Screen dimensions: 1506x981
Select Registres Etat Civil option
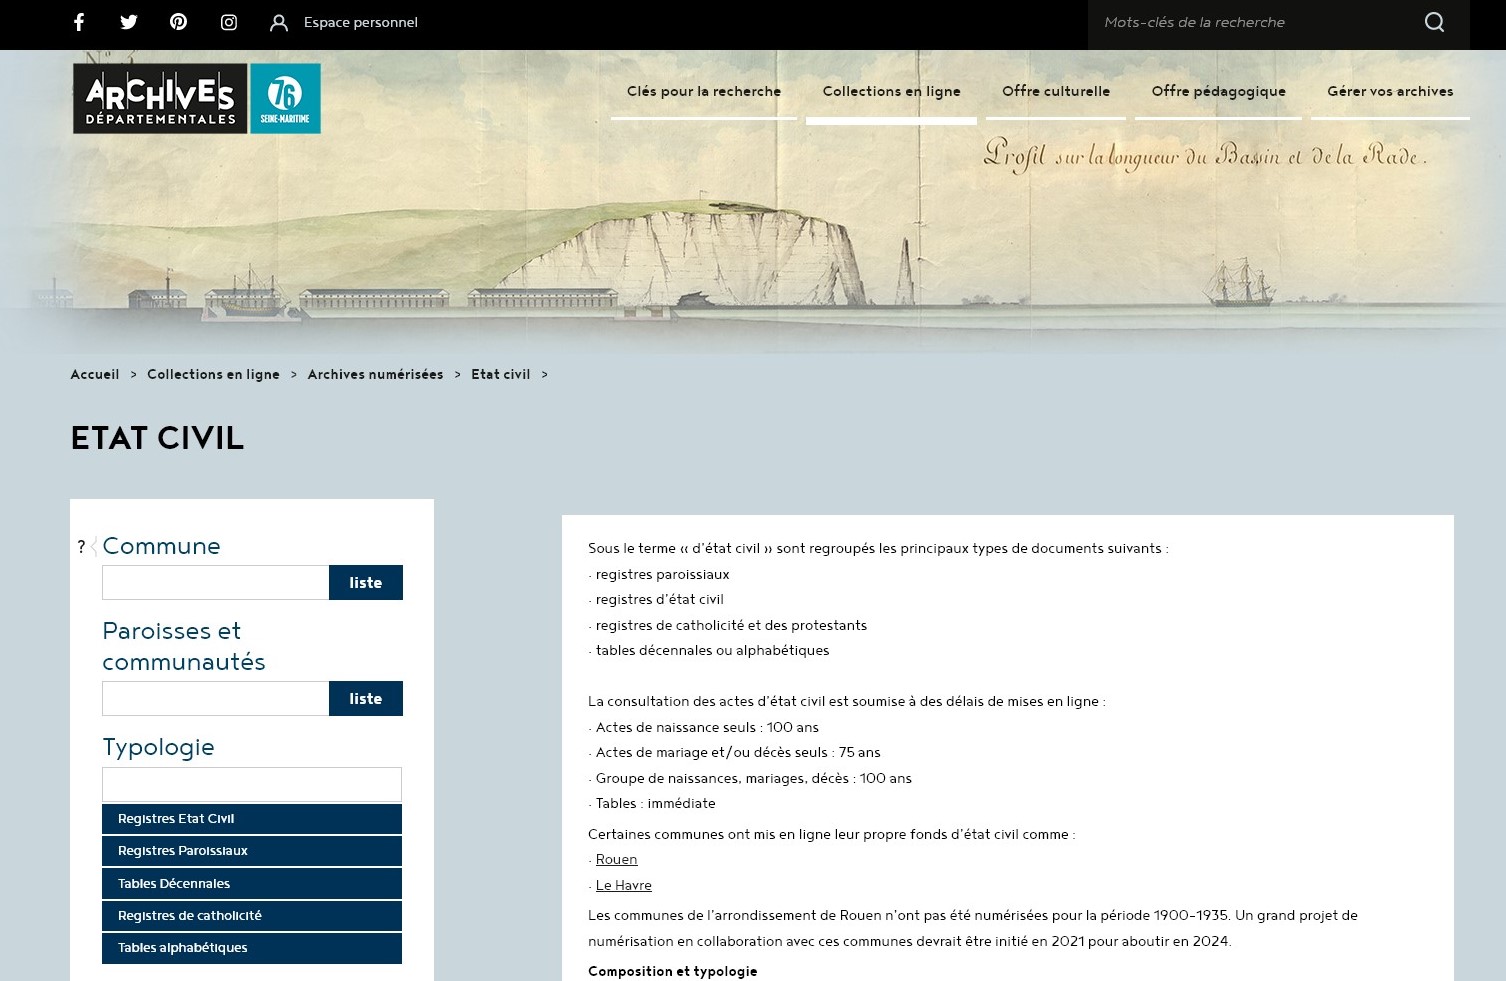click(252, 819)
